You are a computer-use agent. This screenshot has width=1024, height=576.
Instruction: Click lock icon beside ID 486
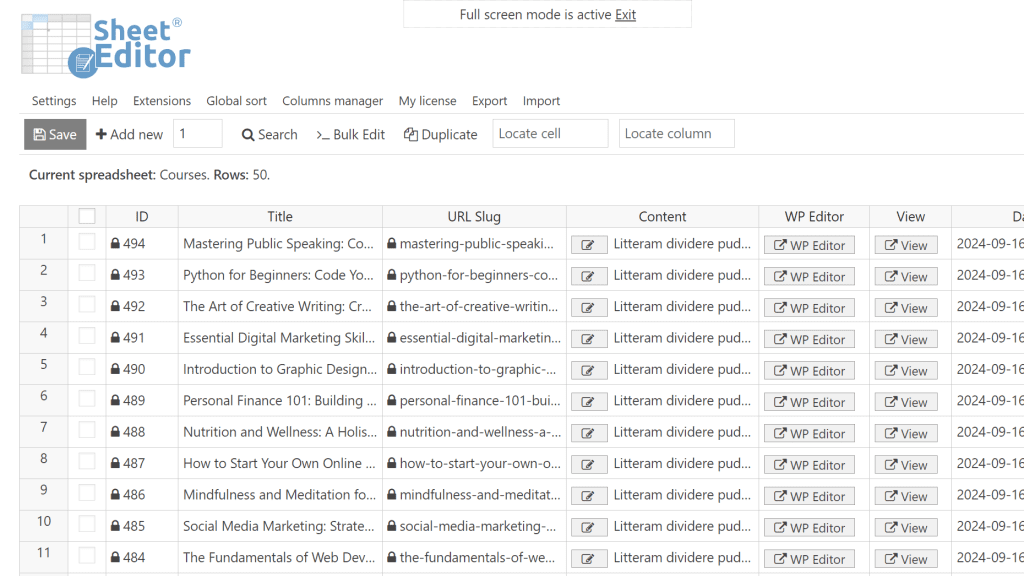coord(115,494)
